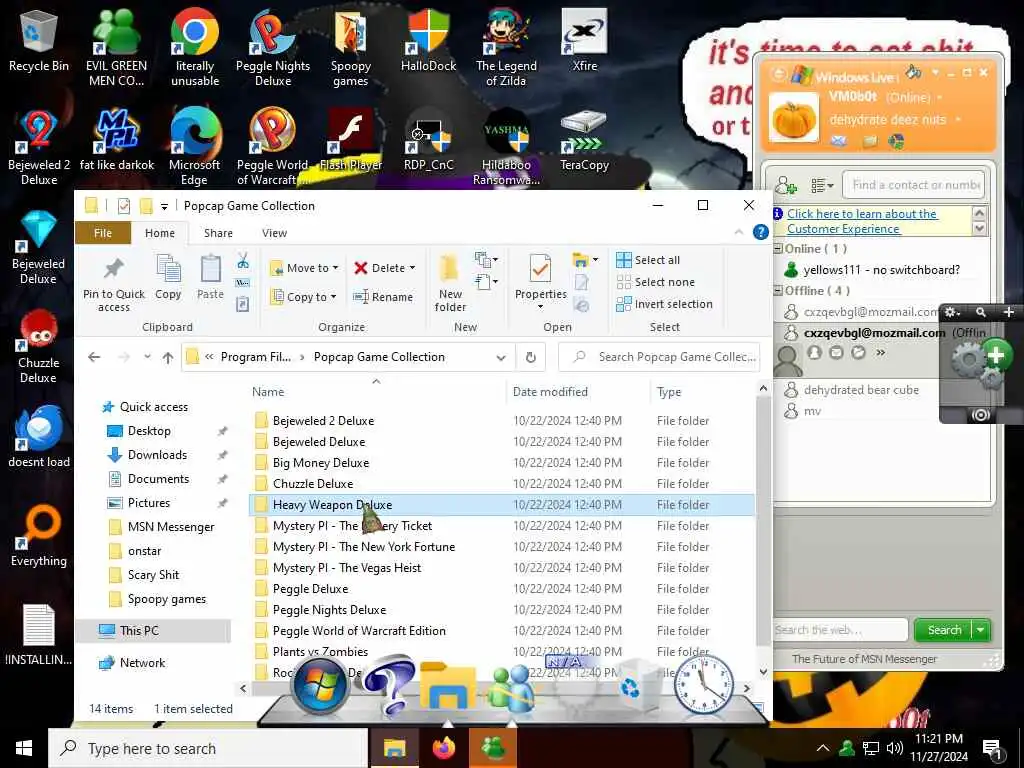Click the Windows Start button
The image size is (1024, 768).
pos(24,748)
